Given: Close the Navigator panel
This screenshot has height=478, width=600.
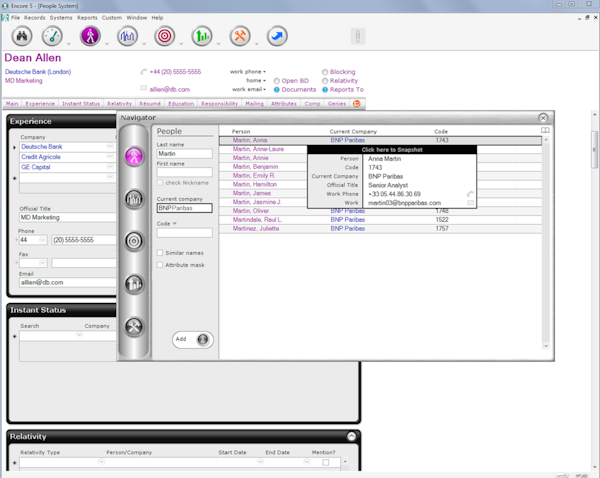Looking at the screenshot, I should pyautogui.click(x=543, y=118).
